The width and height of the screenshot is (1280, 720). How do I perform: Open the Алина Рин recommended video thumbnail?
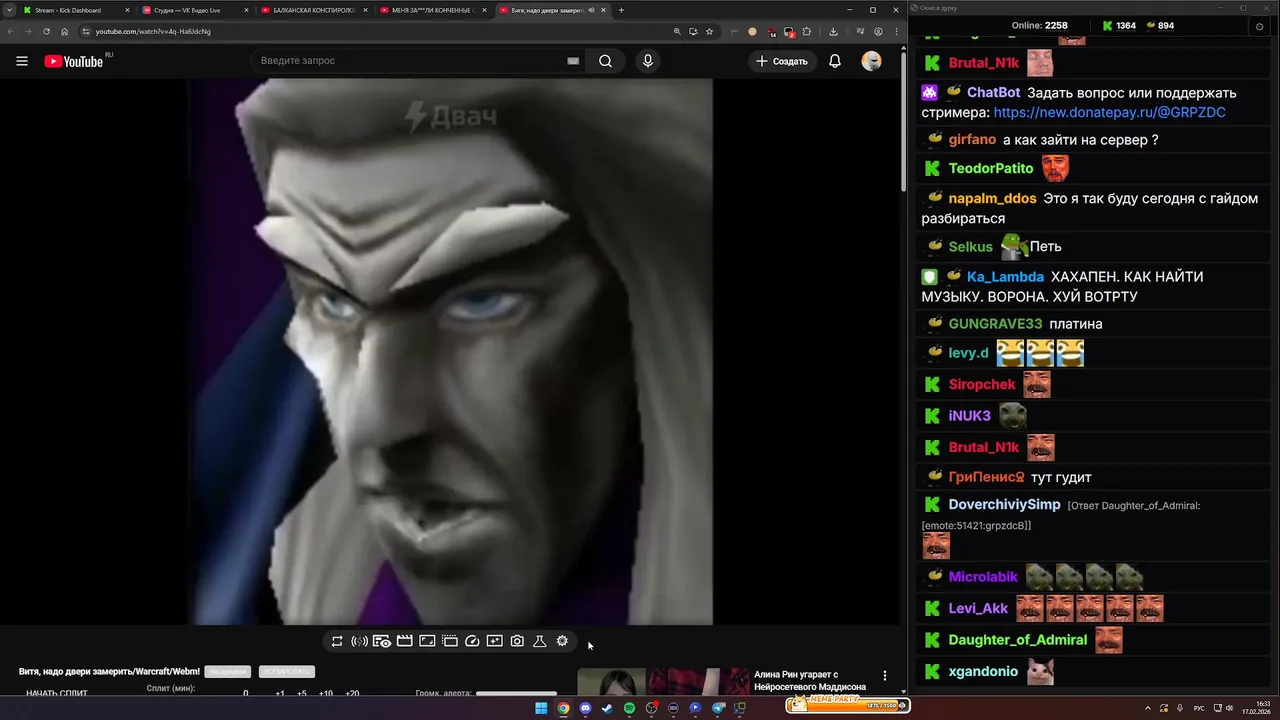(662, 682)
